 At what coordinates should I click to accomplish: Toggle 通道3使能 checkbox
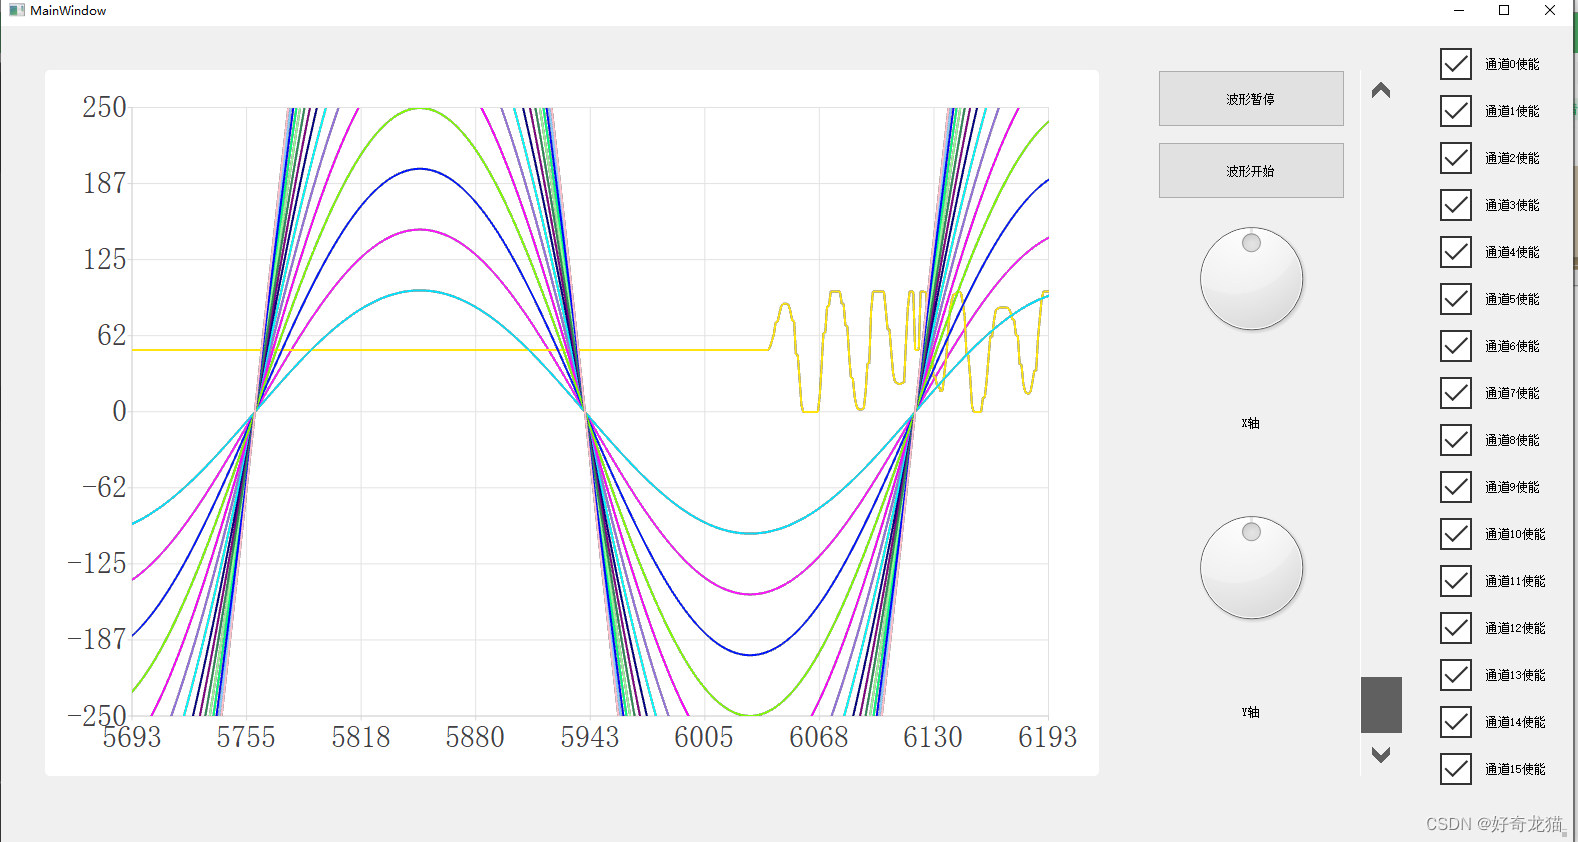[1456, 205]
